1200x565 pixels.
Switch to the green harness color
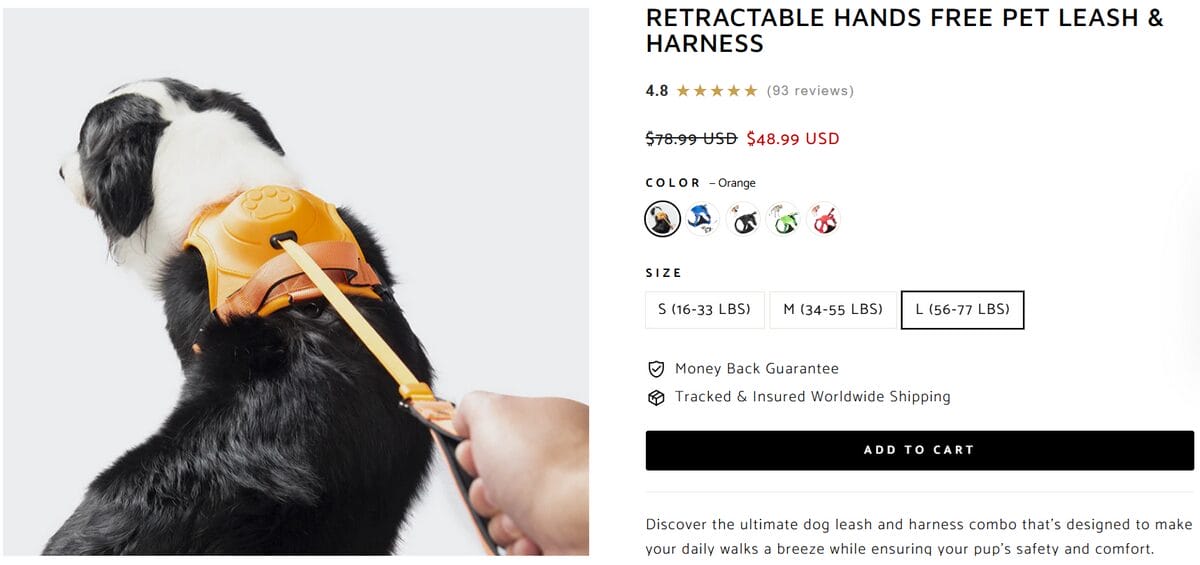pos(783,218)
